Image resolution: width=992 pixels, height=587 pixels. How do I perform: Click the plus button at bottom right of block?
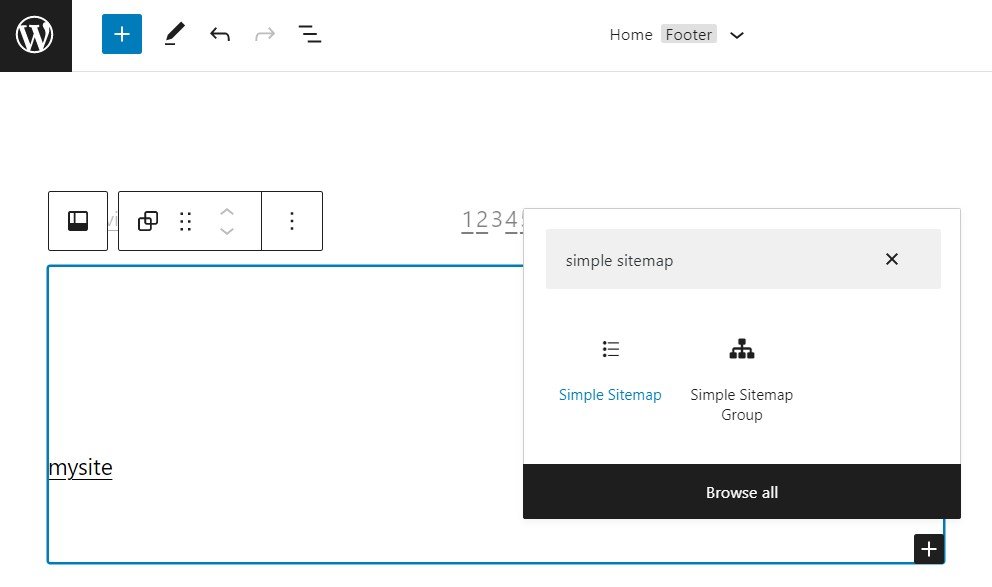pyautogui.click(x=928, y=548)
